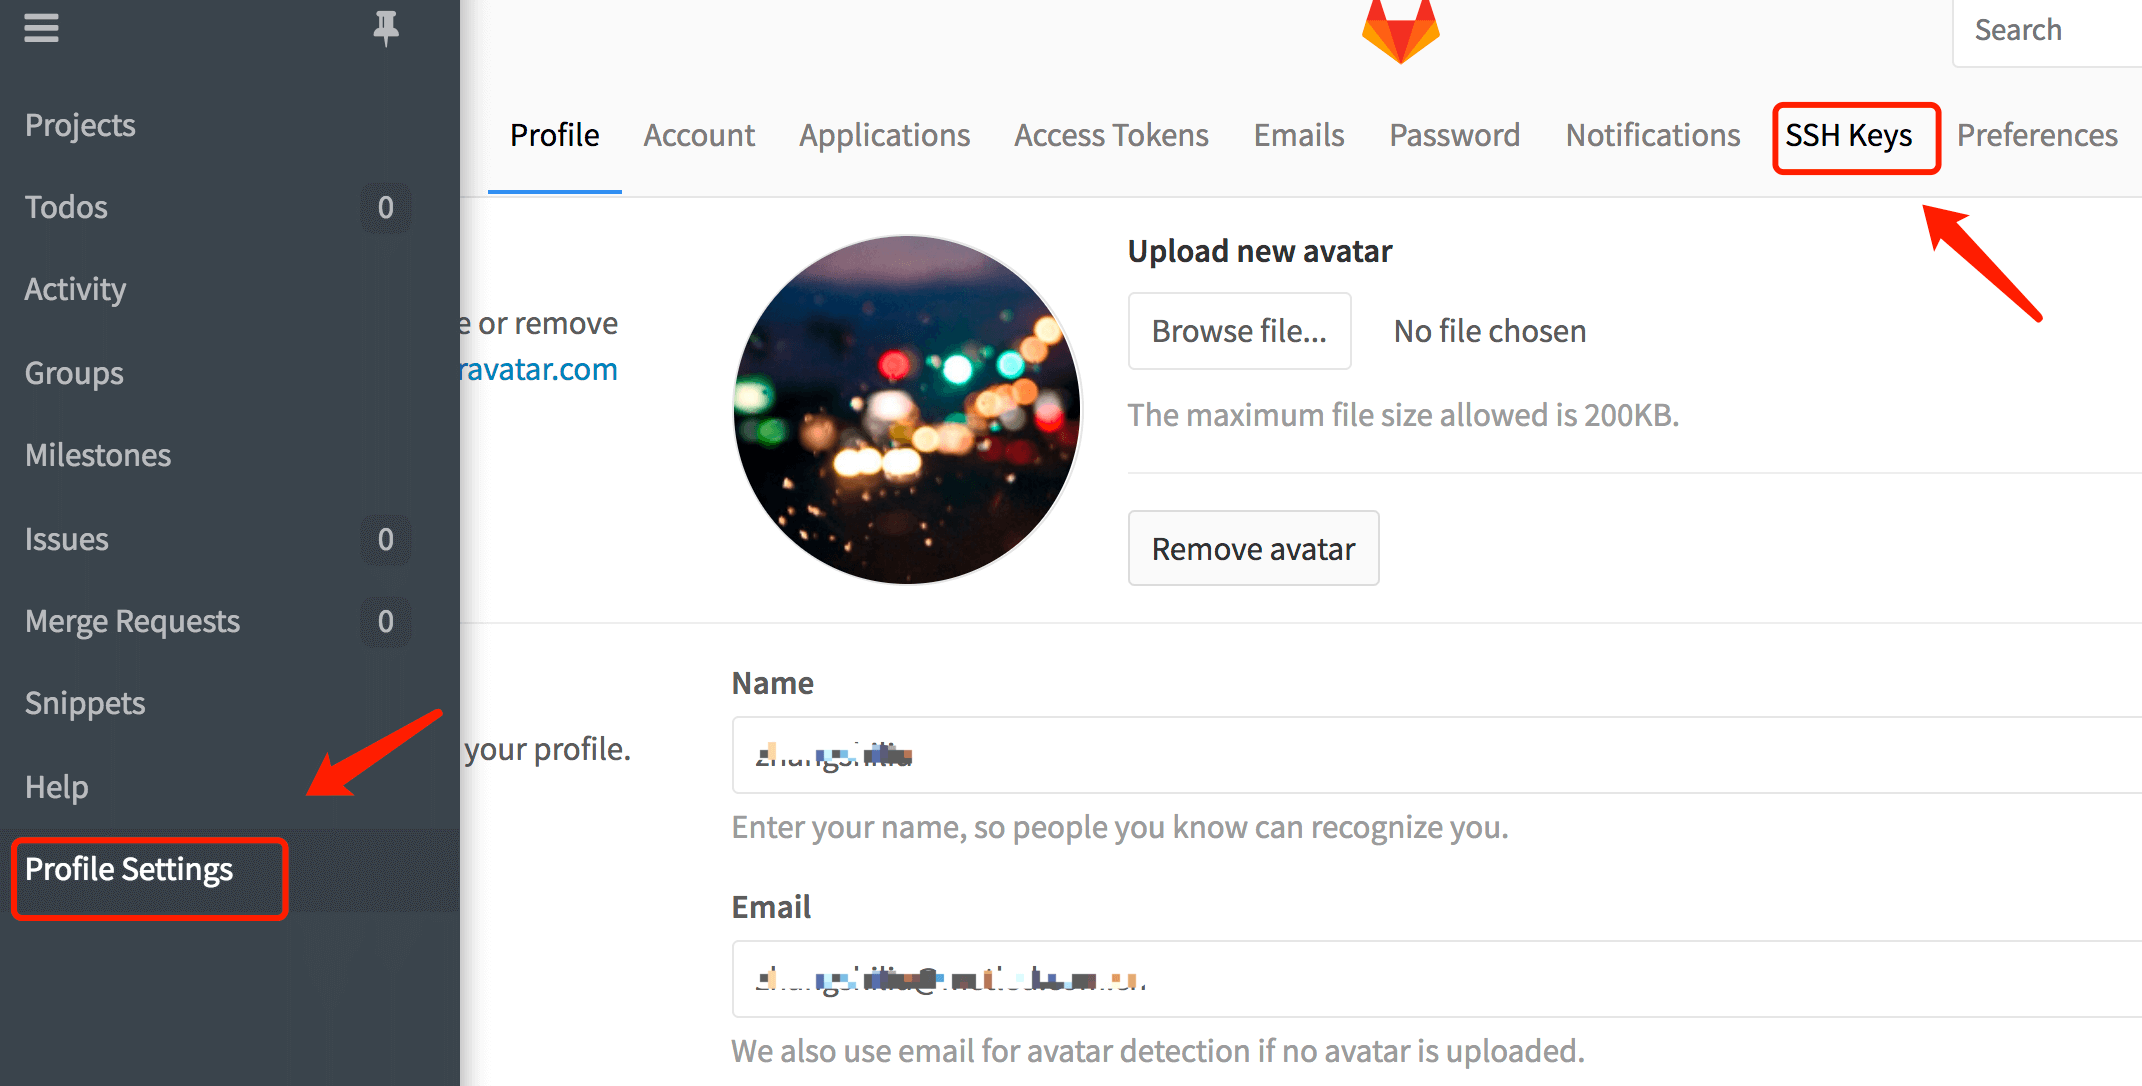2142x1086 pixels.
Task: Open the Notifications tab
Action: (1653, 135)
